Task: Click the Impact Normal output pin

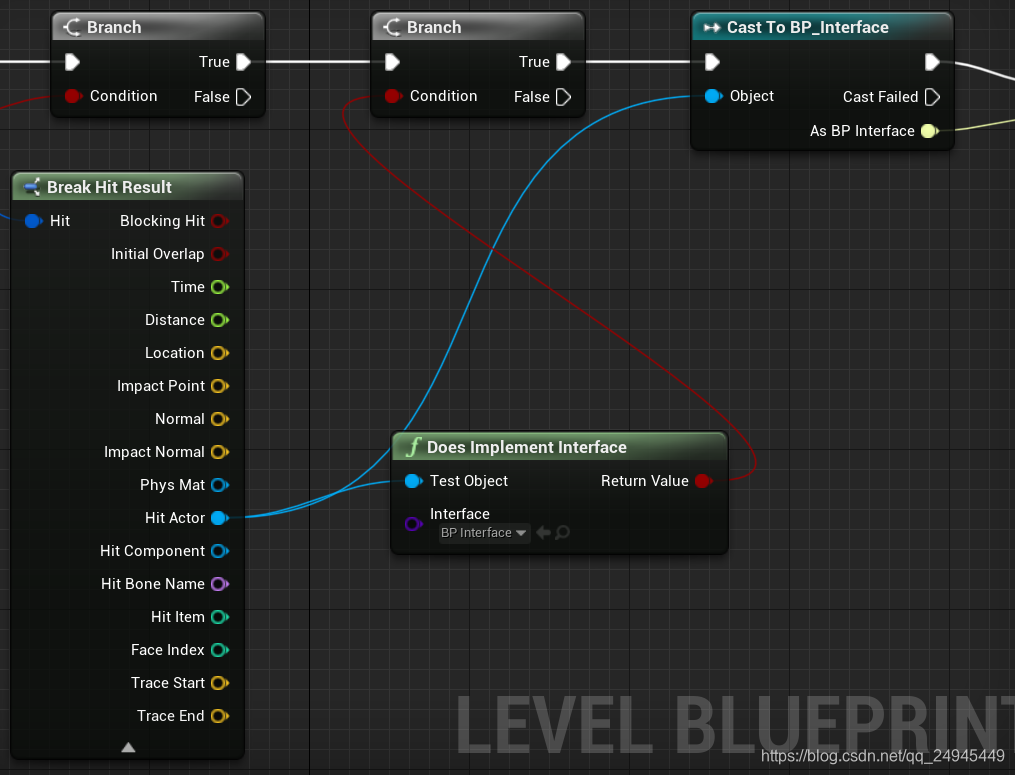Action: (x=219, y=452)
